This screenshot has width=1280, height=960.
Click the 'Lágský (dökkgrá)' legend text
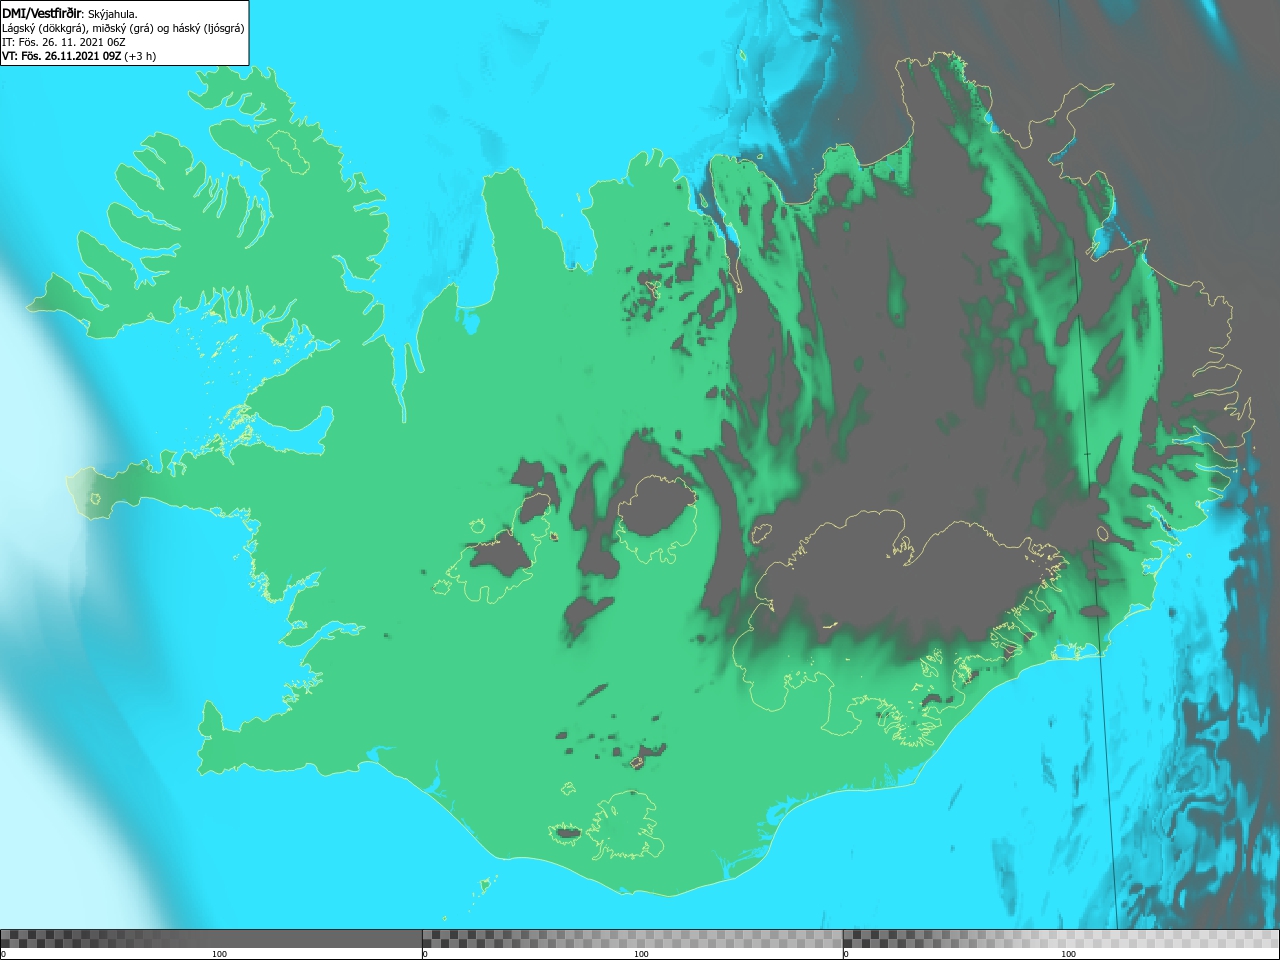pyautogui.click(x=44, y=28)
